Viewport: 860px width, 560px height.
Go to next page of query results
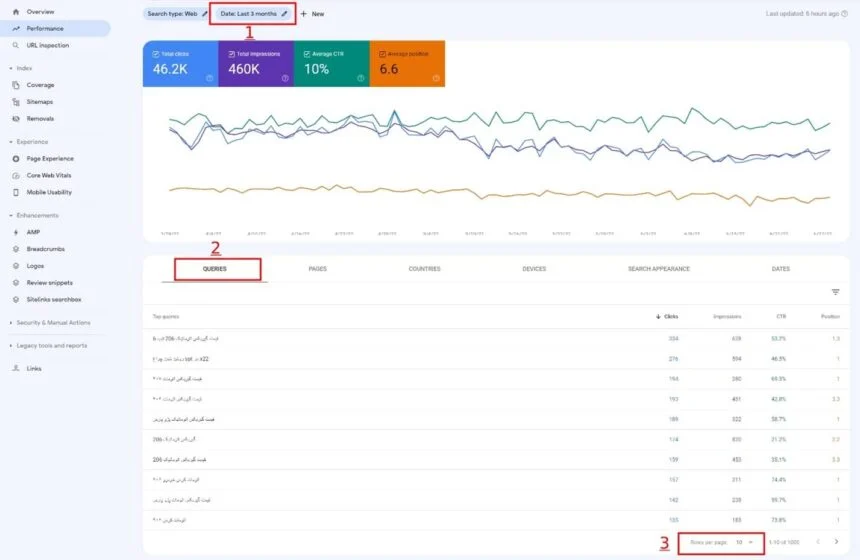point(836,542)
